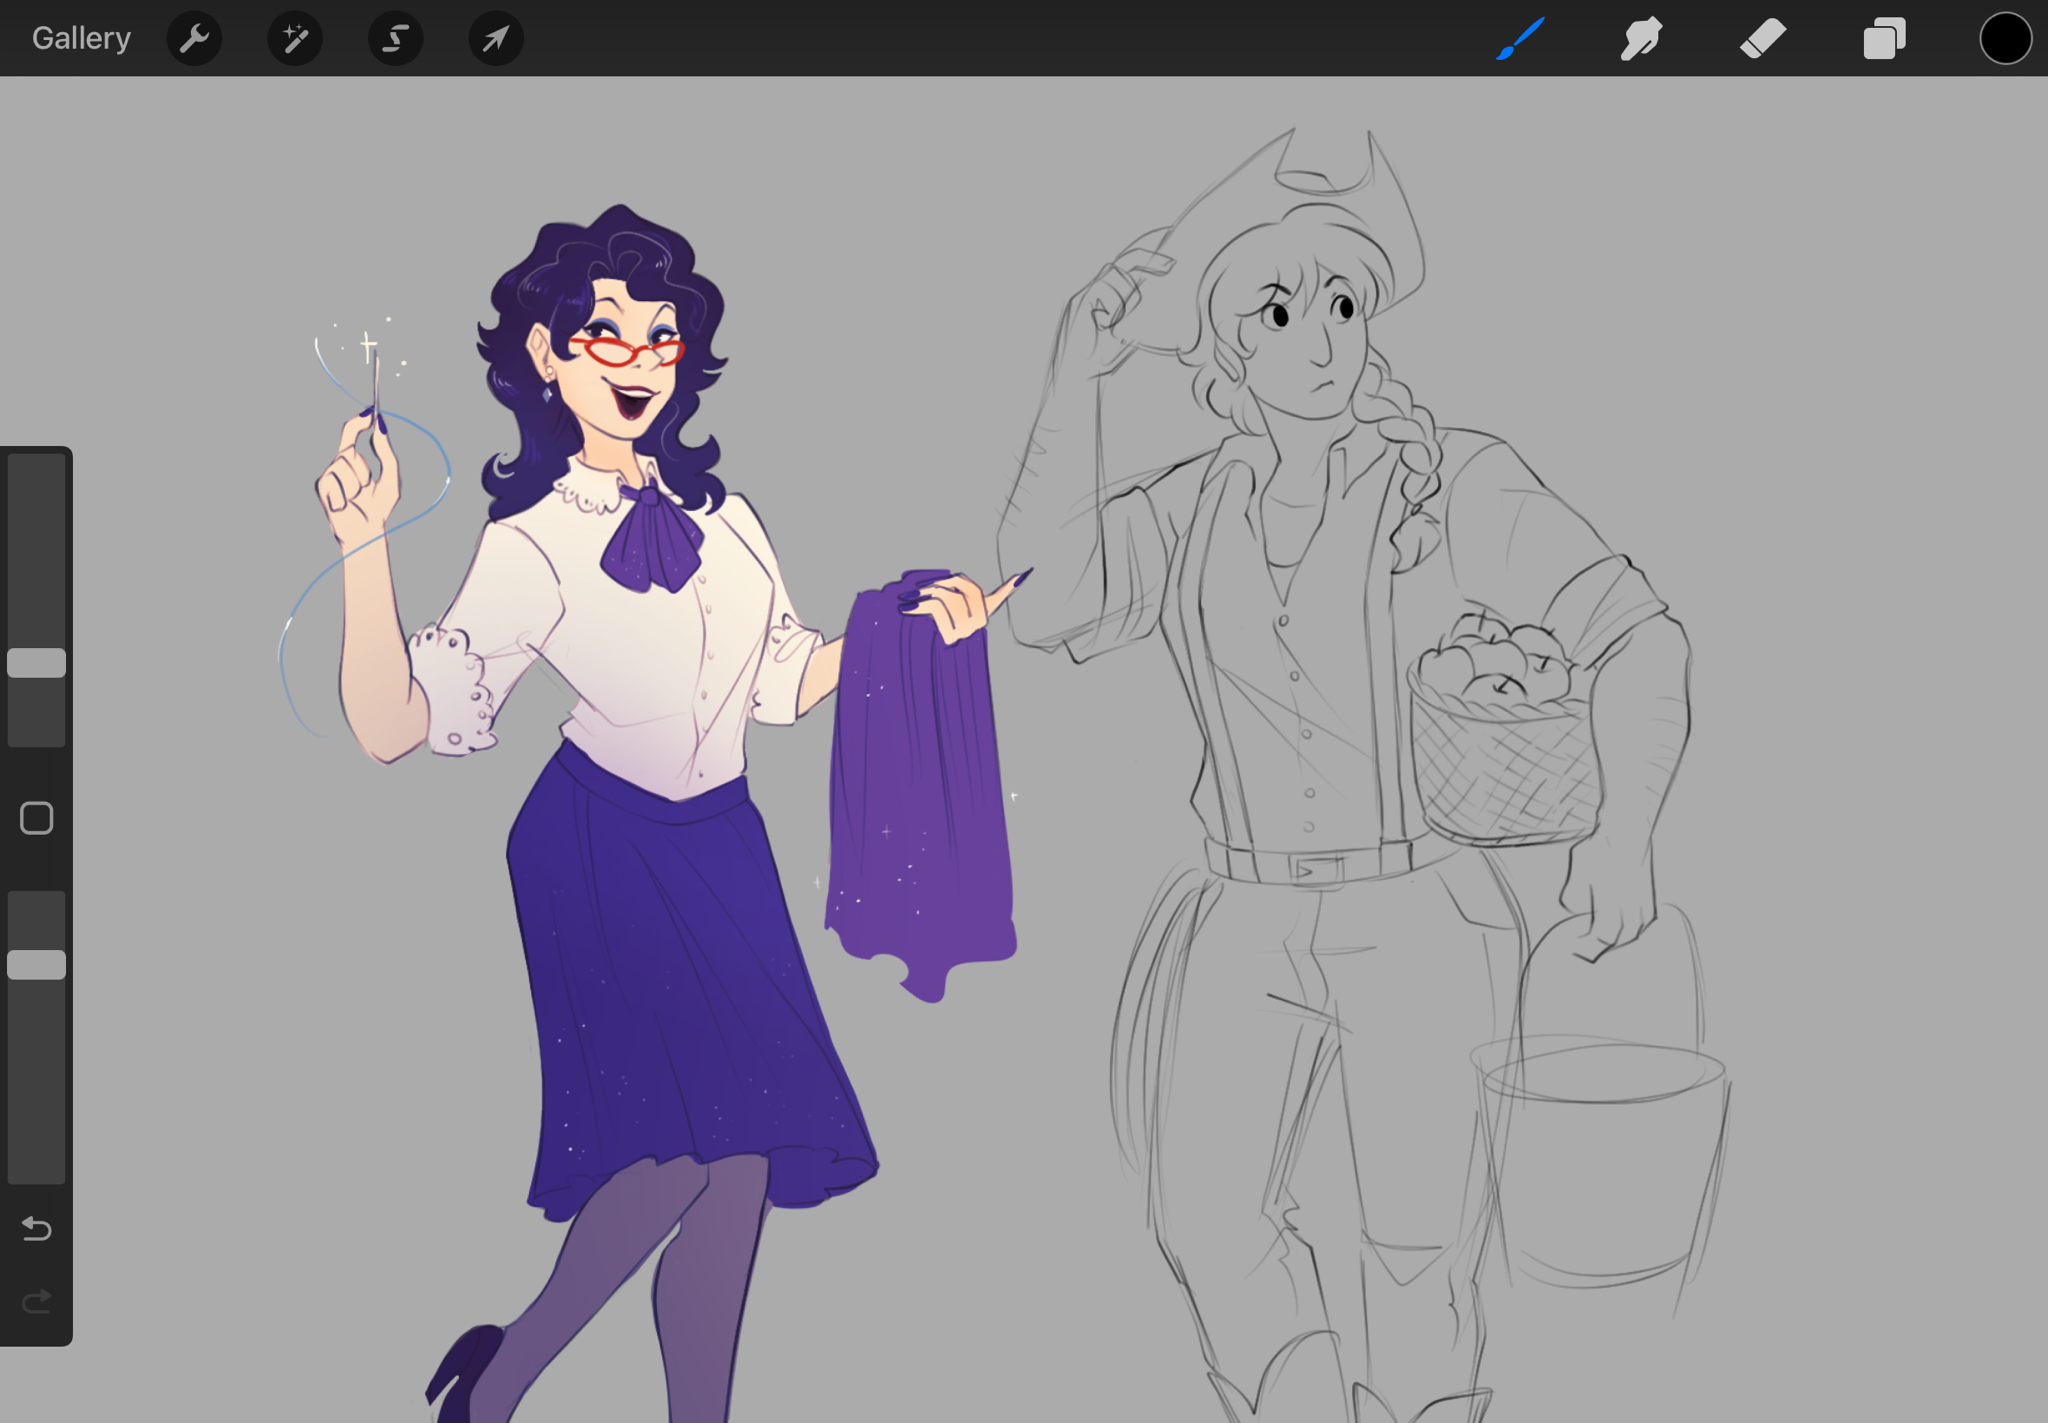
Task: Open the Gallery view
Action: (81, 38)
